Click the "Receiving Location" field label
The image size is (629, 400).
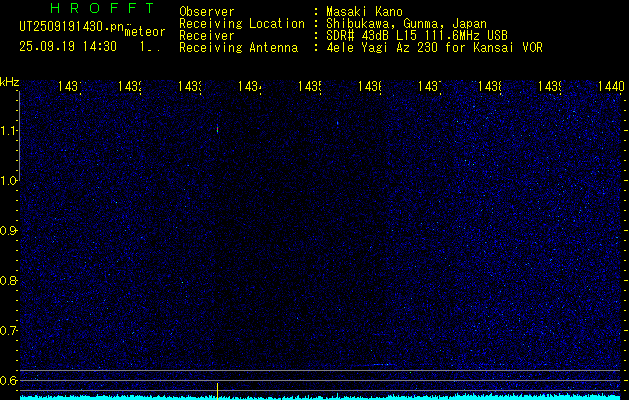[242, 24]
